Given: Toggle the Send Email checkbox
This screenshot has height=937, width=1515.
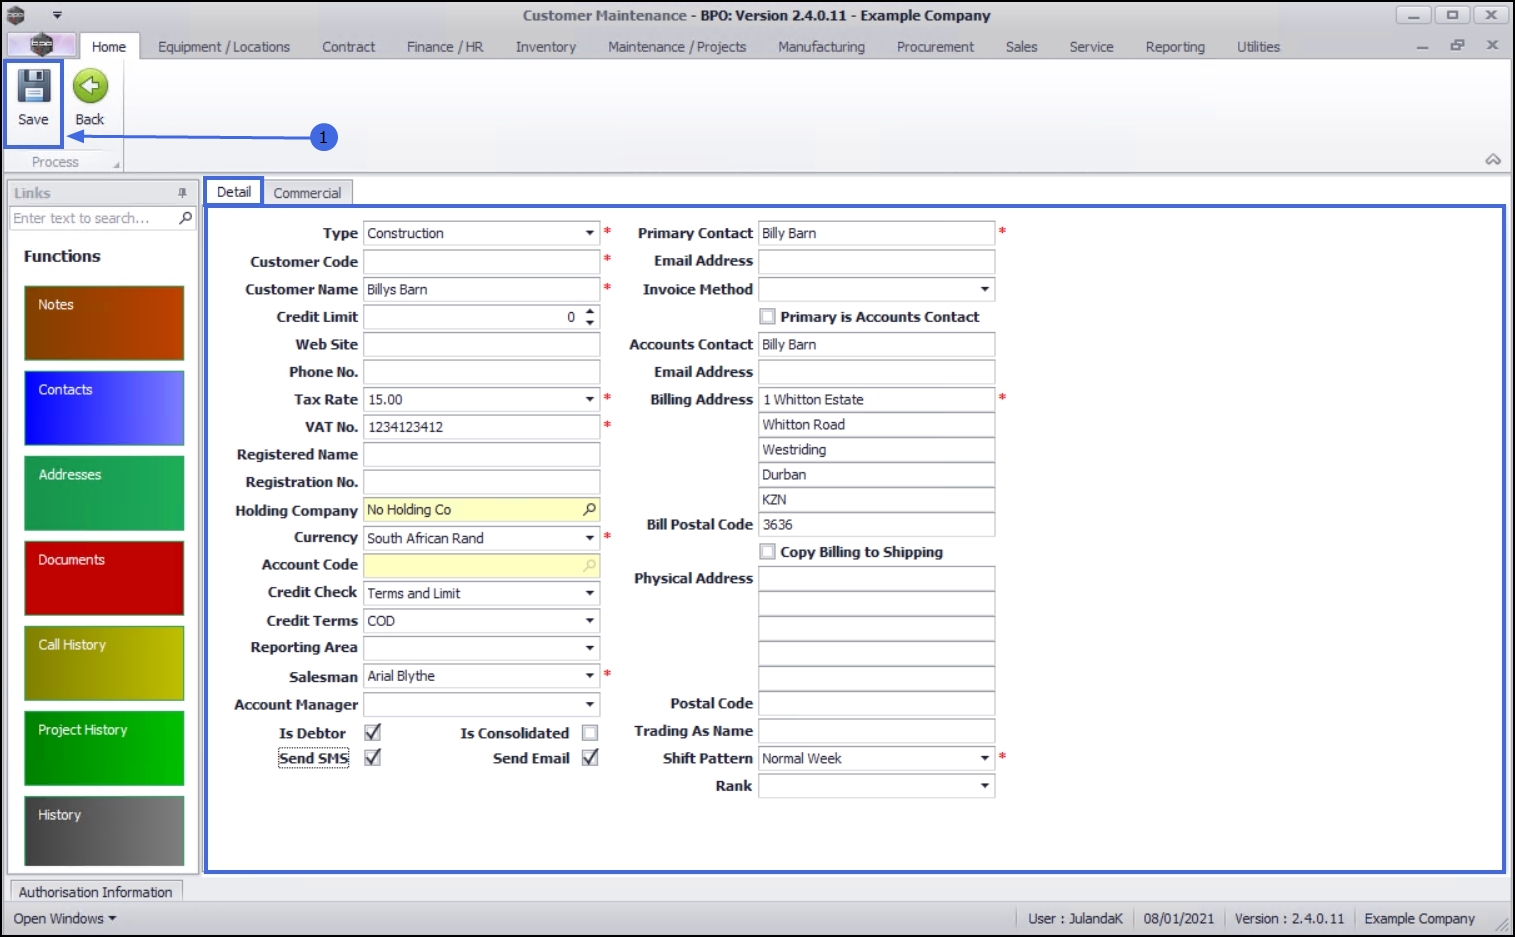Looking at the screenshot, I should pos(590,758).
